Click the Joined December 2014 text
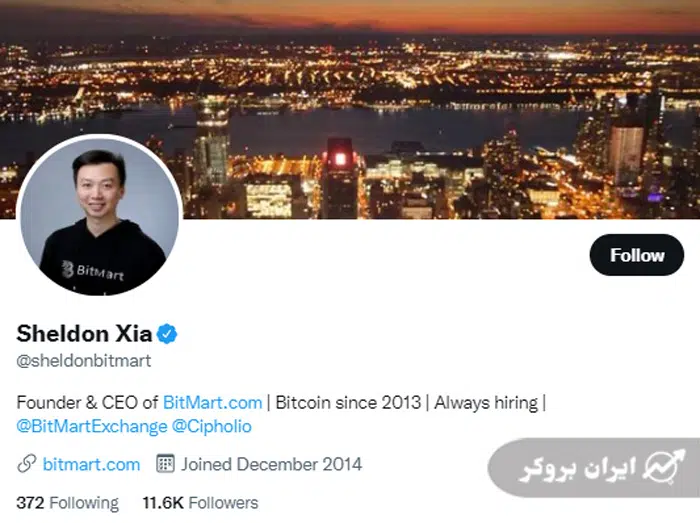The image size is (700, 523). coord(271,464)
